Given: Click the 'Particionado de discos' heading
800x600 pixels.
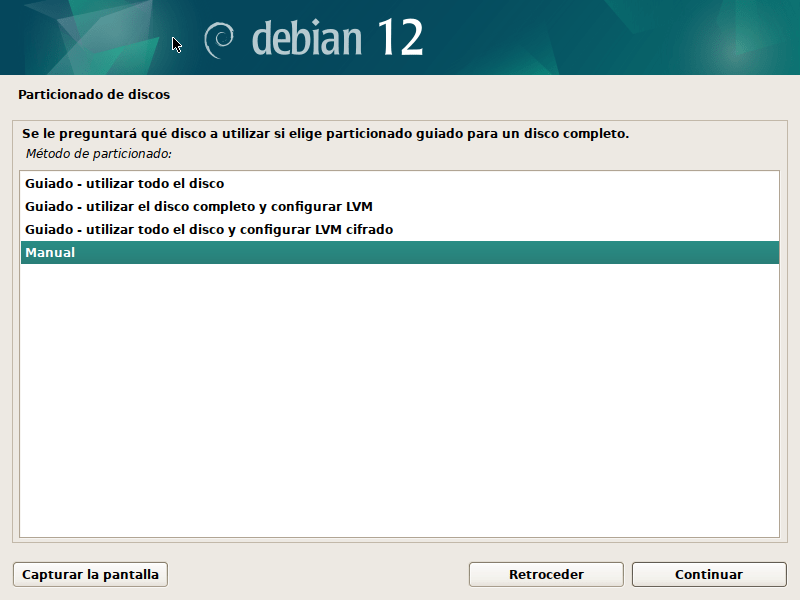Looking at the screenshot, I should coord(94,94).
